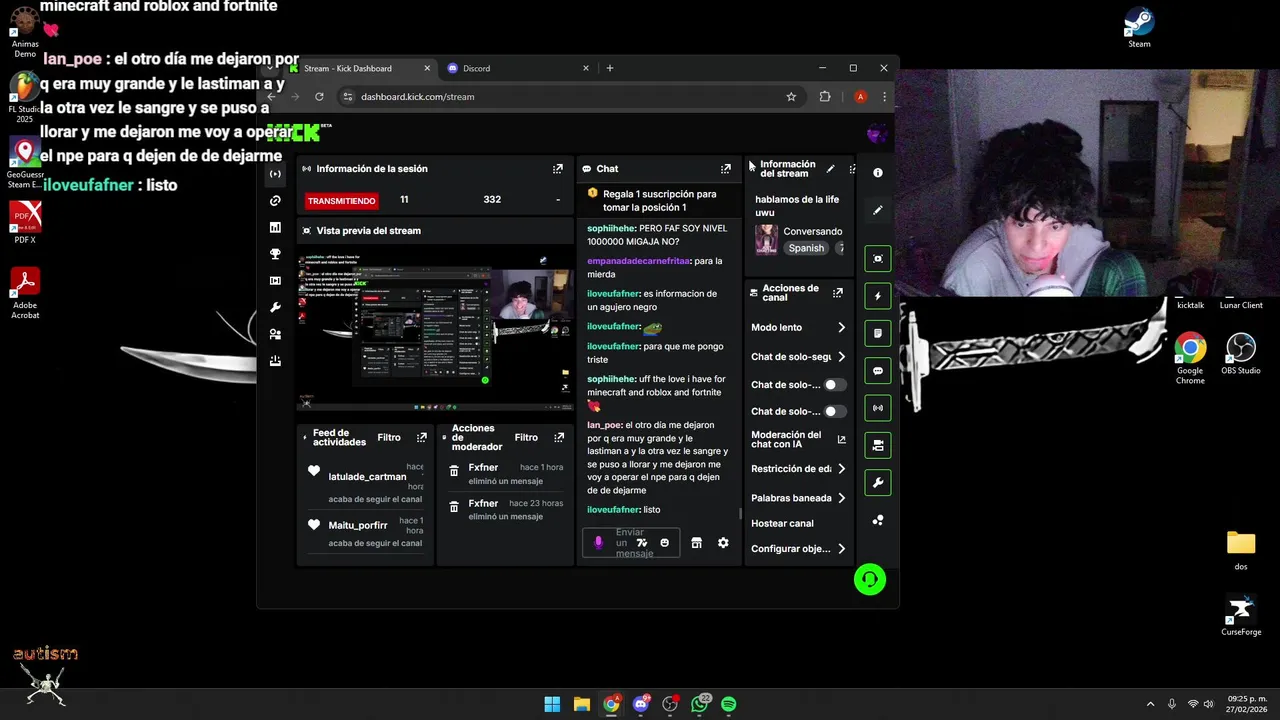Open the trophy achievements sidebar icon
The height and width of the screenshot is (720, 1280).
click(275, 254)
